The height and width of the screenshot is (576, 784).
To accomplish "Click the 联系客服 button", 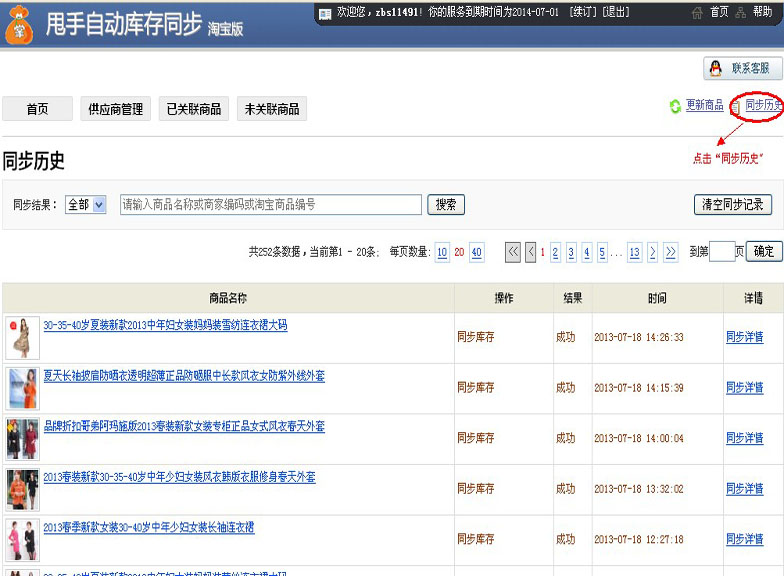I will click(x=742, y=68).
